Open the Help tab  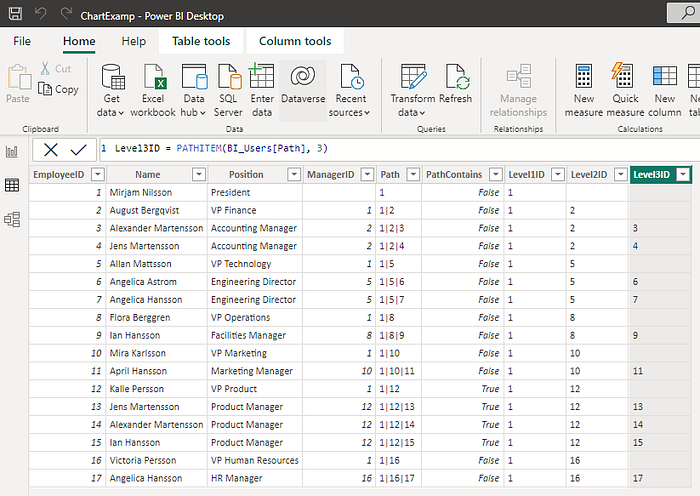pyautogui.click(x=133, y=41)
